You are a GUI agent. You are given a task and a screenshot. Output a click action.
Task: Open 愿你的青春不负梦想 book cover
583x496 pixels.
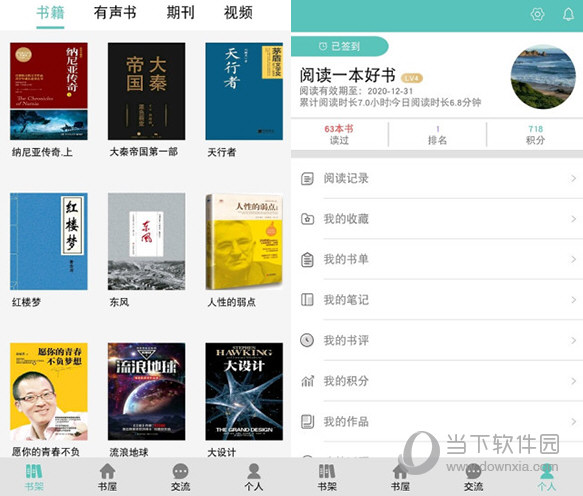click(x=49, y=392)
